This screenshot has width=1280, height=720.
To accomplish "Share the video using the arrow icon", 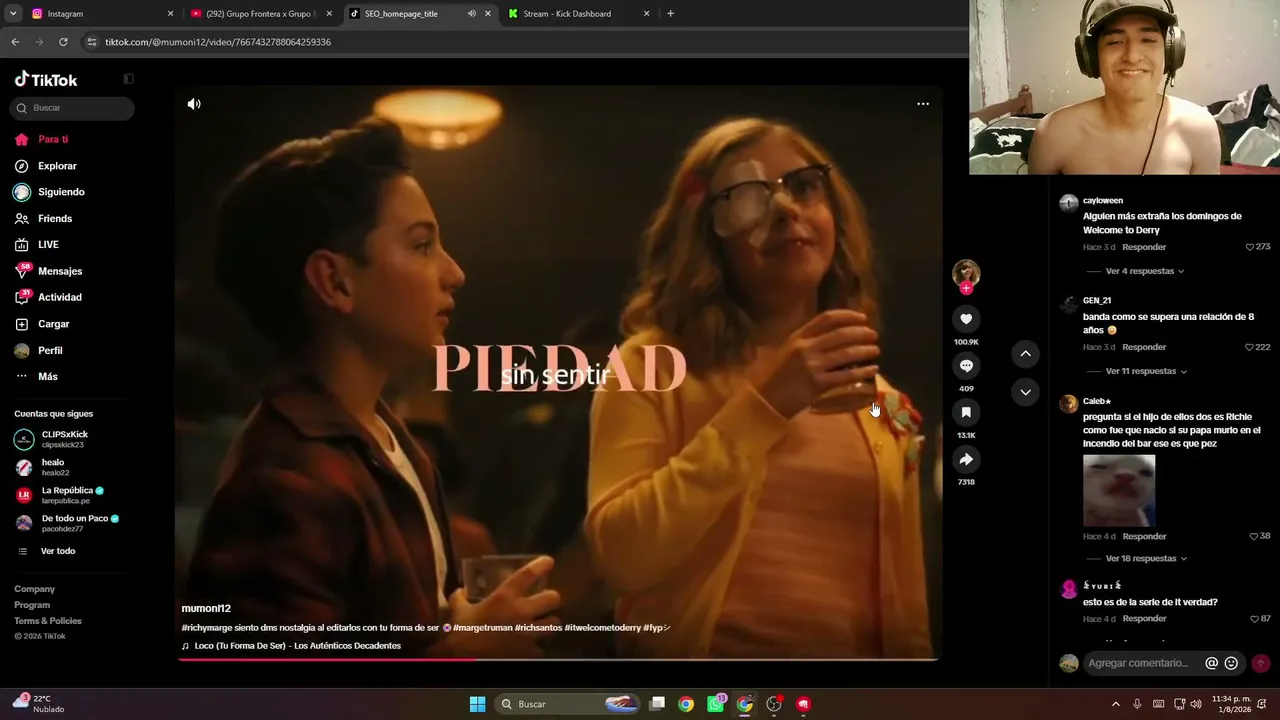I will 966,459.
